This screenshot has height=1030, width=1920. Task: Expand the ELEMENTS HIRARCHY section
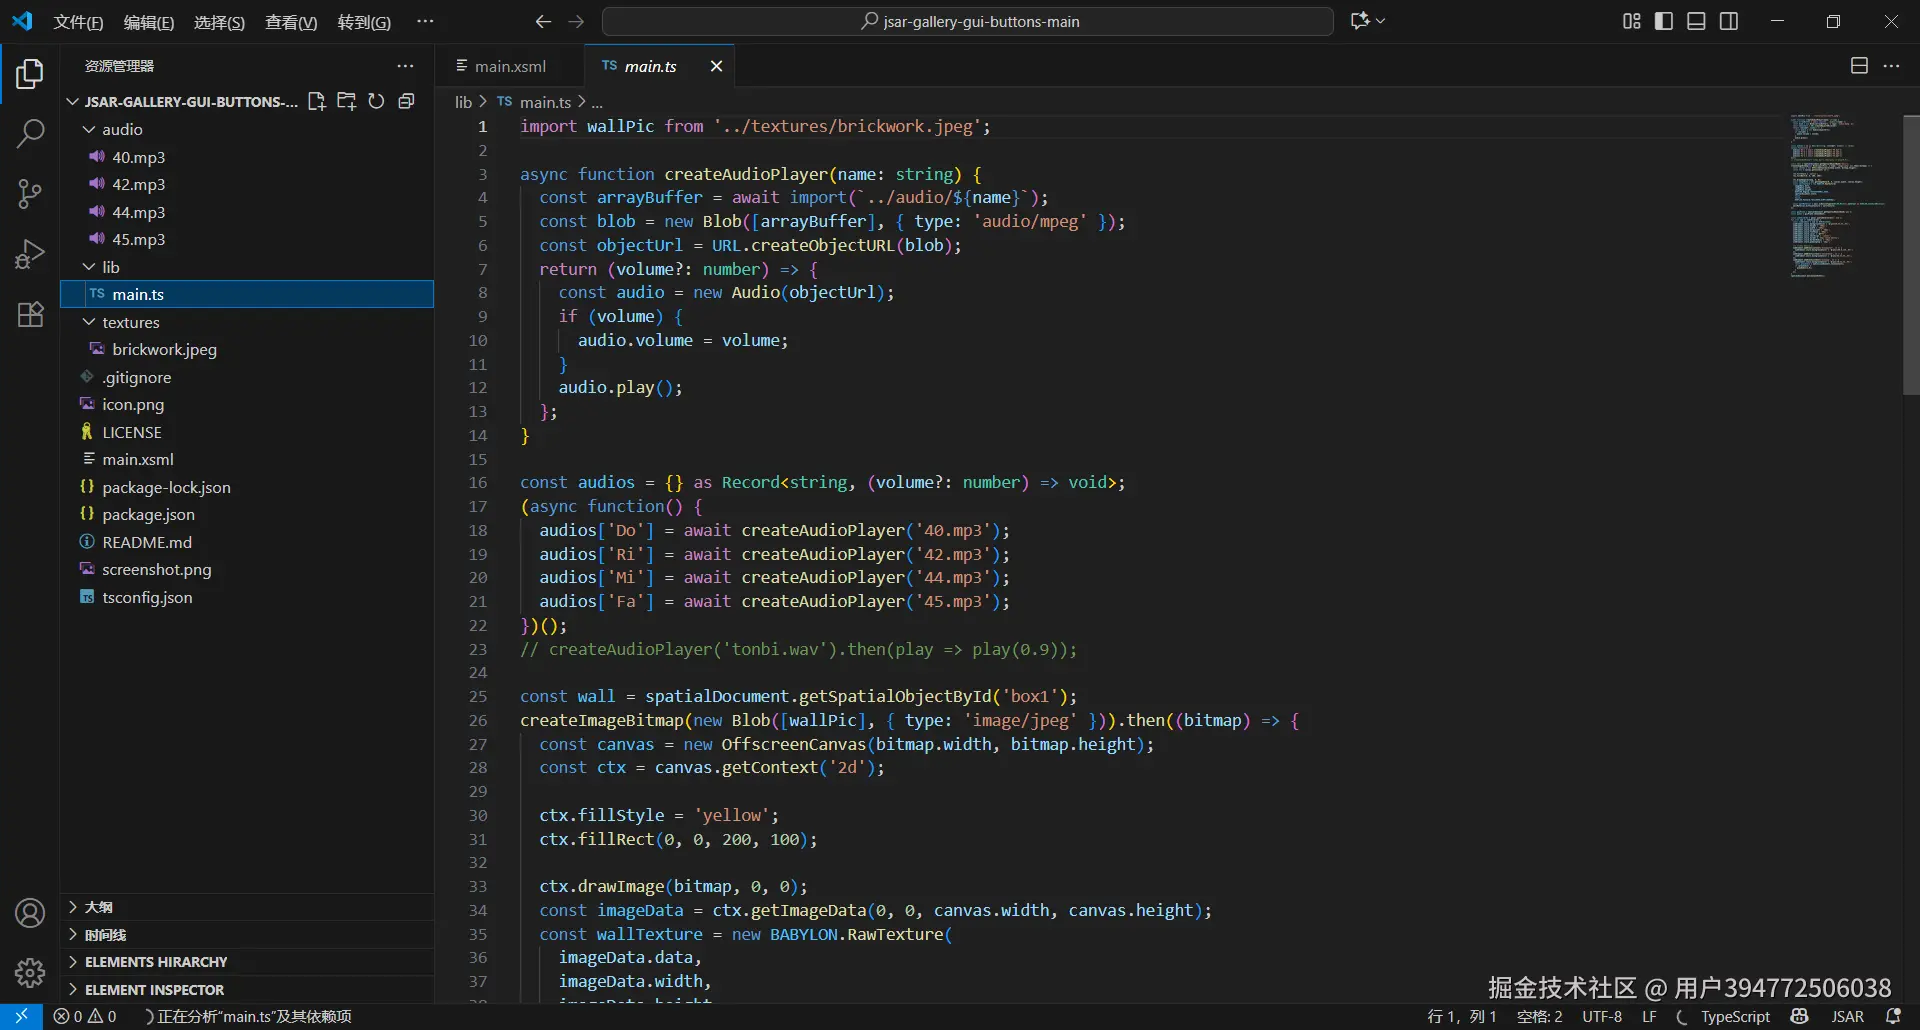coord(156,962)
